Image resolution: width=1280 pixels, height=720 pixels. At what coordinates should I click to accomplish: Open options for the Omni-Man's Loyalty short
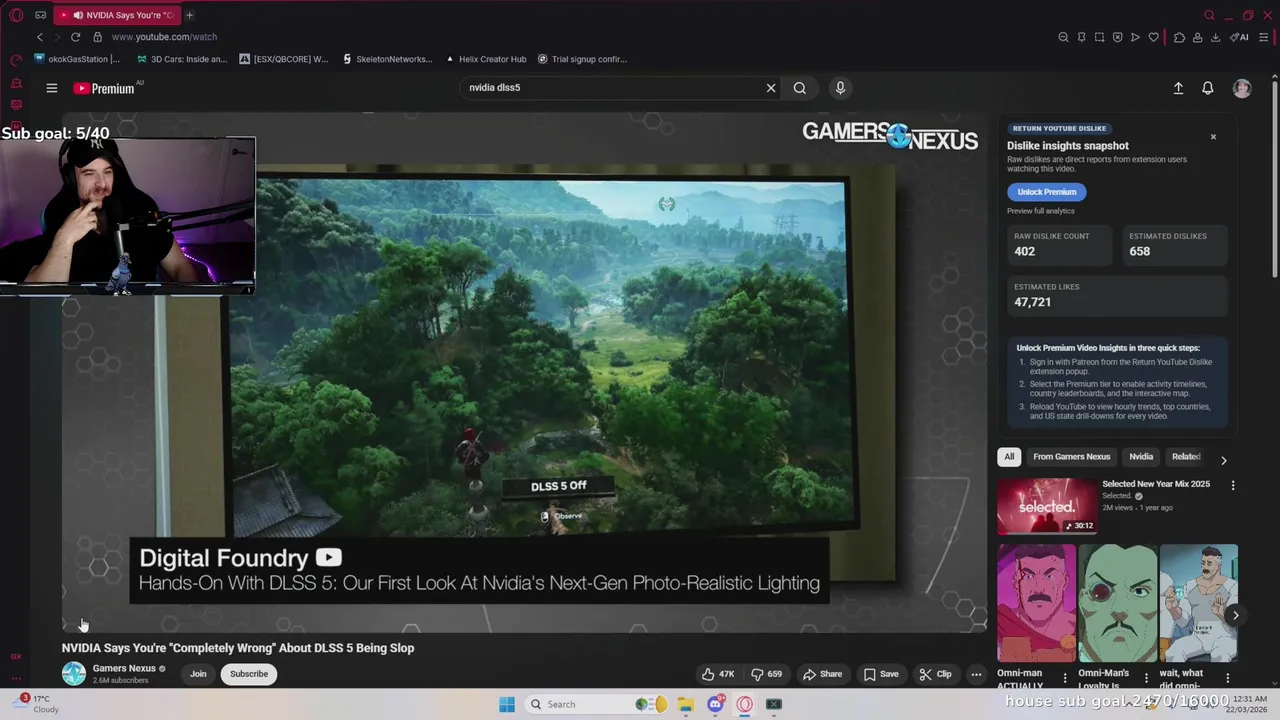click(x=1146, y=678)
